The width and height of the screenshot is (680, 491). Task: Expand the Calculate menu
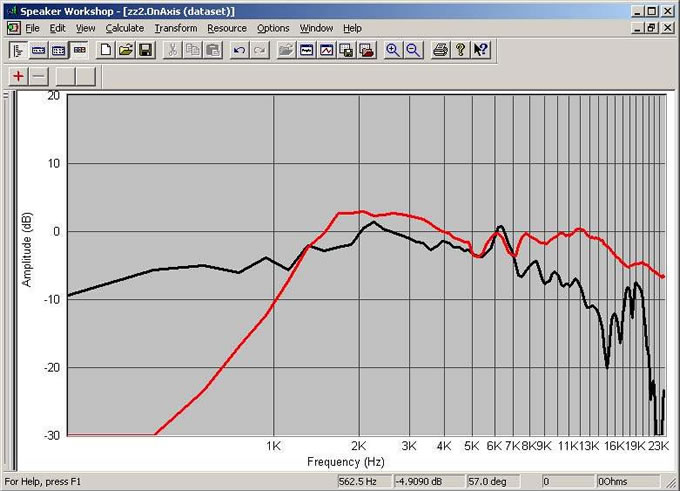click(125, 28)
